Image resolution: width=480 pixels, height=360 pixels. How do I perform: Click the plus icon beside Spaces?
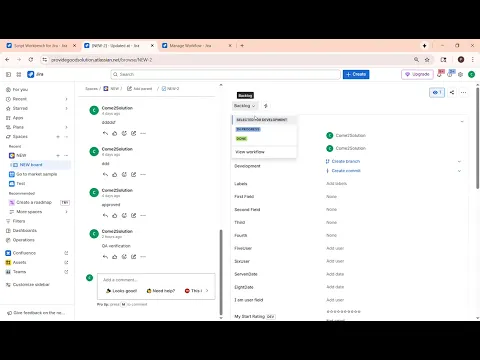58,137
